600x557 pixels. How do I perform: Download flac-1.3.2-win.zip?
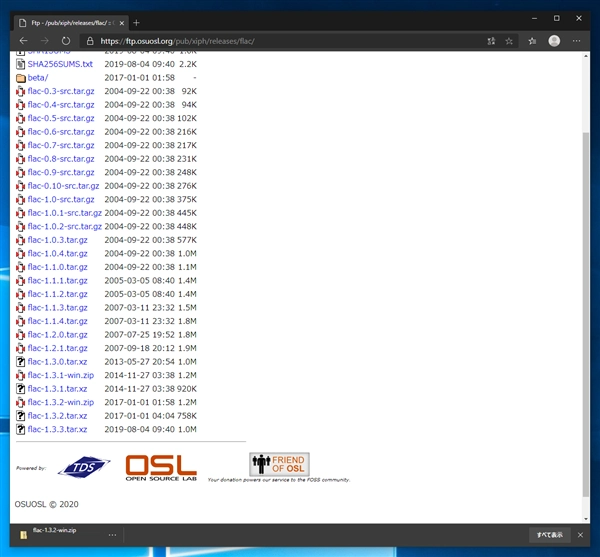[x=61, y=402]
